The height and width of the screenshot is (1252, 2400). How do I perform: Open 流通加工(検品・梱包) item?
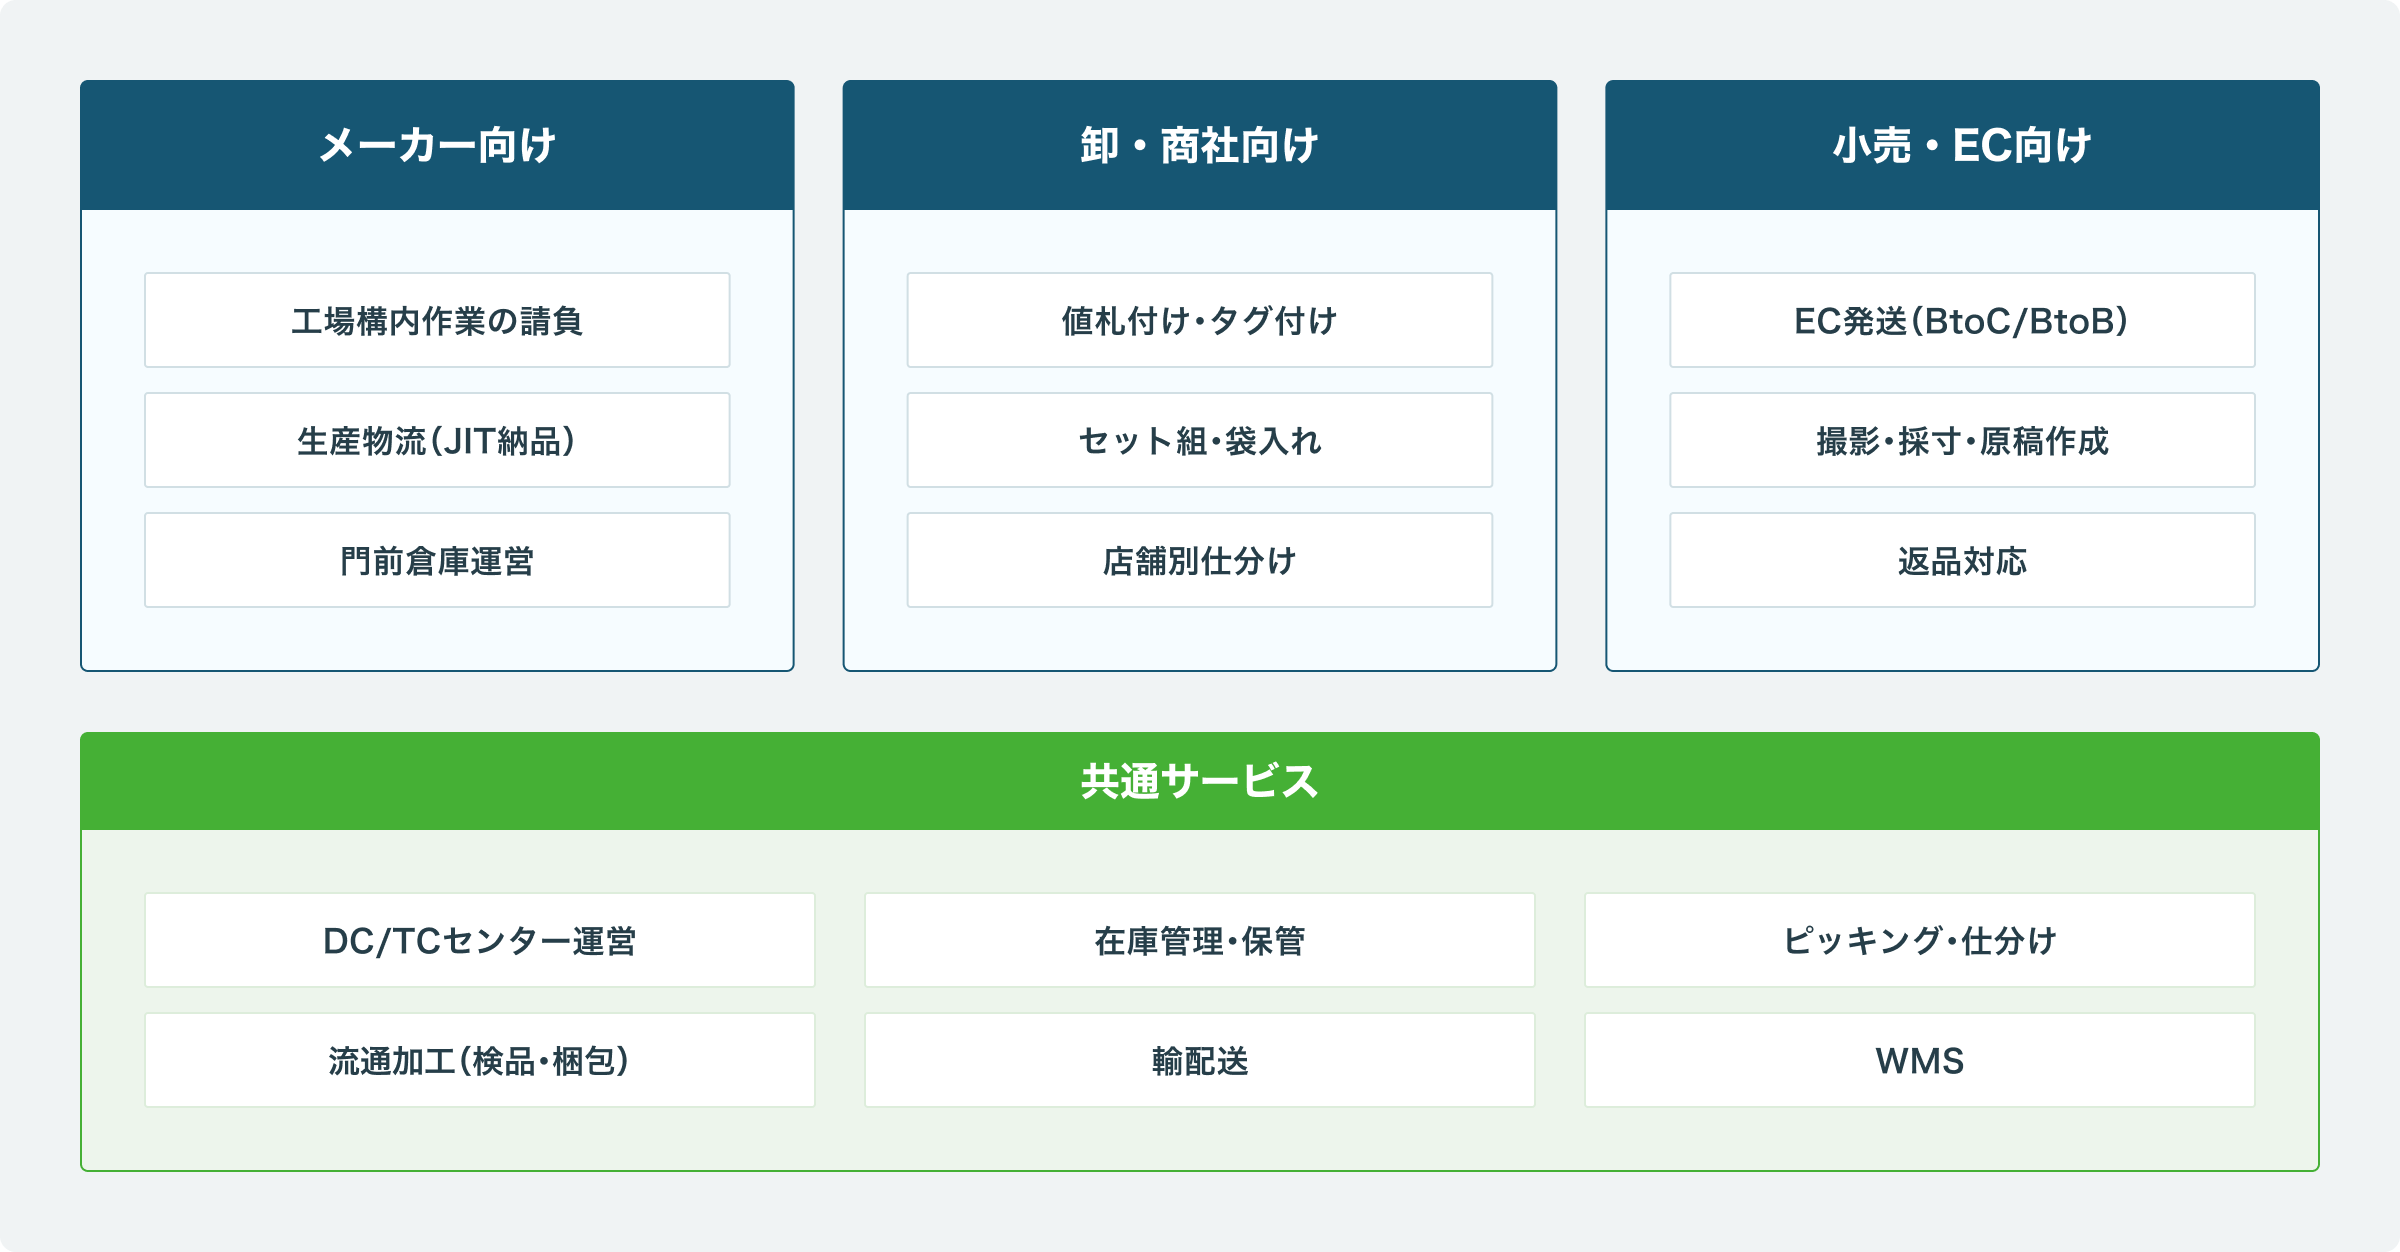479,1061
